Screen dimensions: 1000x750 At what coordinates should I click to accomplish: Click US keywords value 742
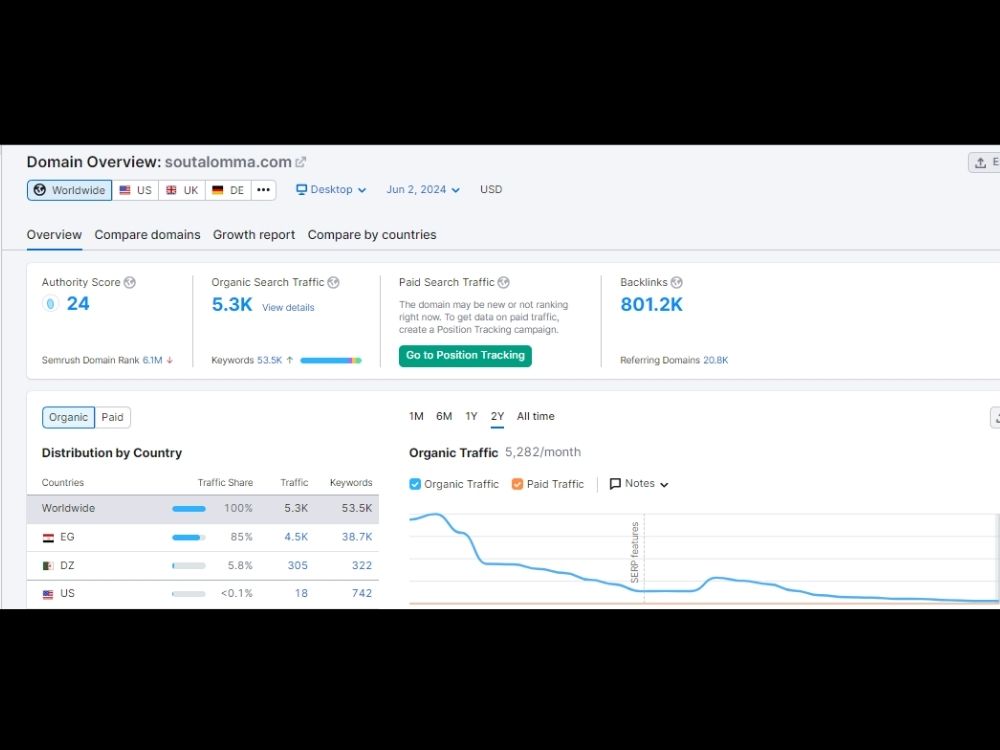[362, 594]
